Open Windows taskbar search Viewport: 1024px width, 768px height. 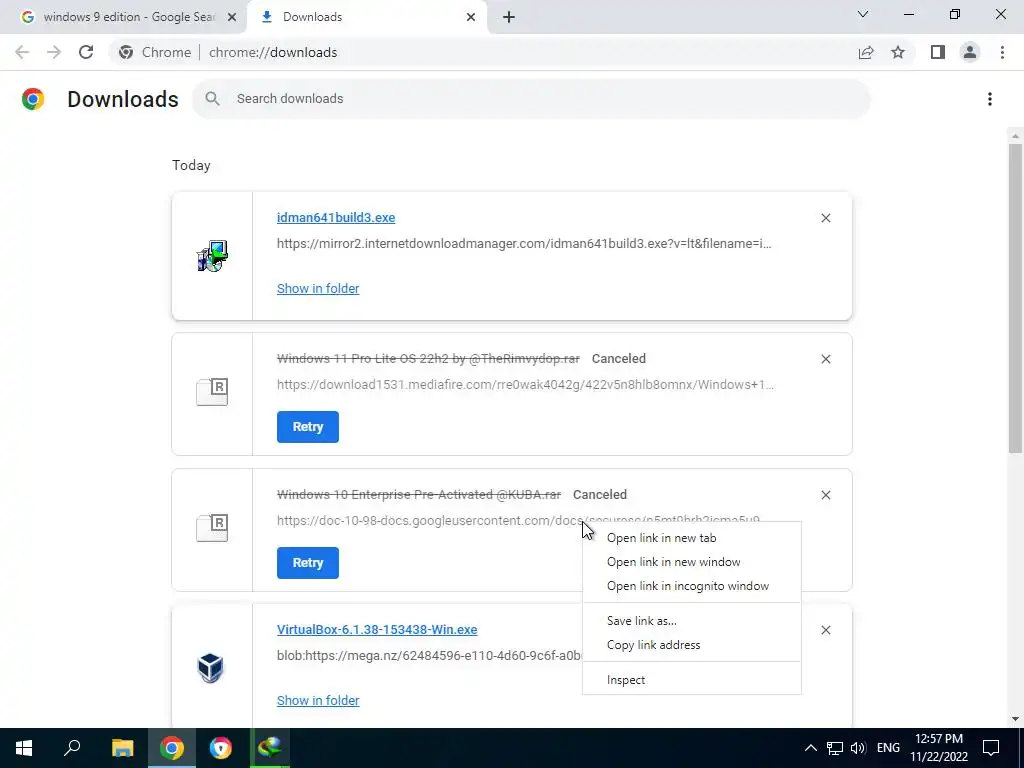[x=72, y=748]
